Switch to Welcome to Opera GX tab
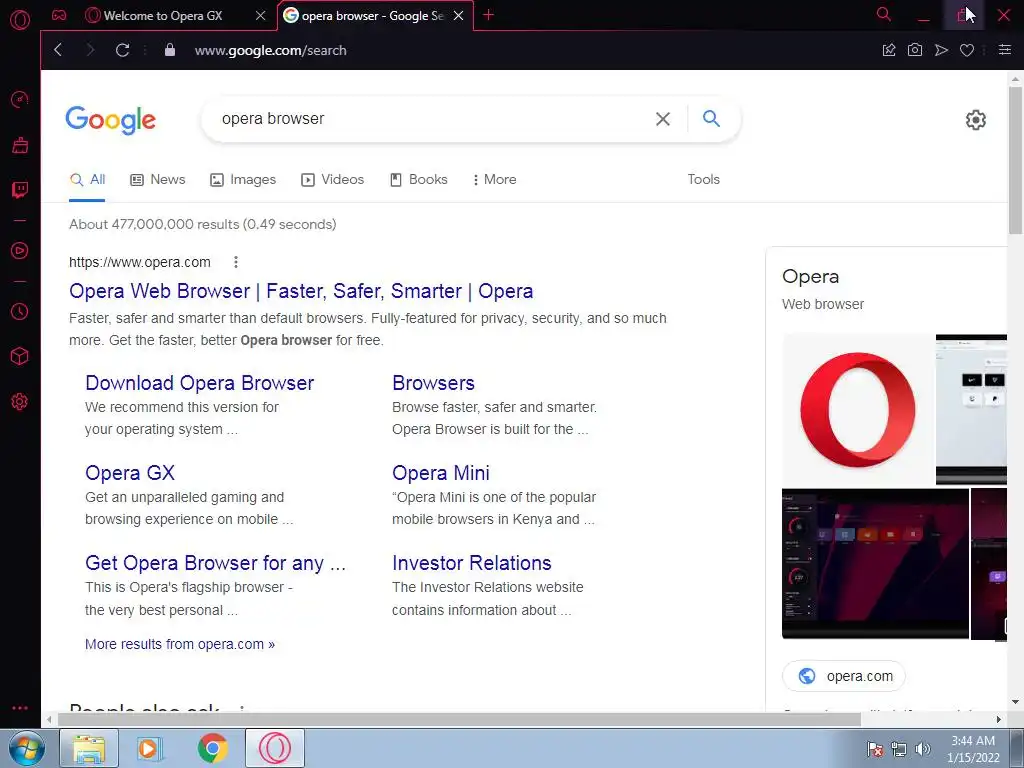The height and width of the screenshot is (768, 1024). (163, 16)
